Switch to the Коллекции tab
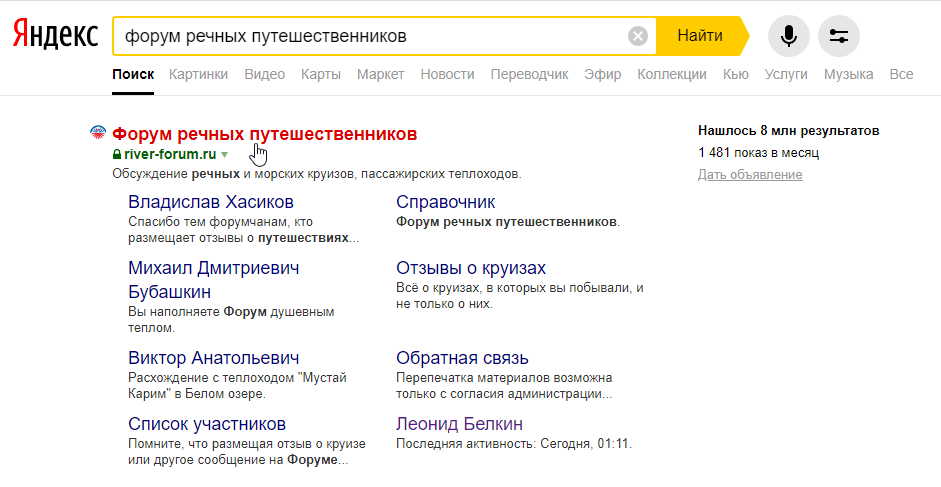941x487 pixels. pos(672,74)
